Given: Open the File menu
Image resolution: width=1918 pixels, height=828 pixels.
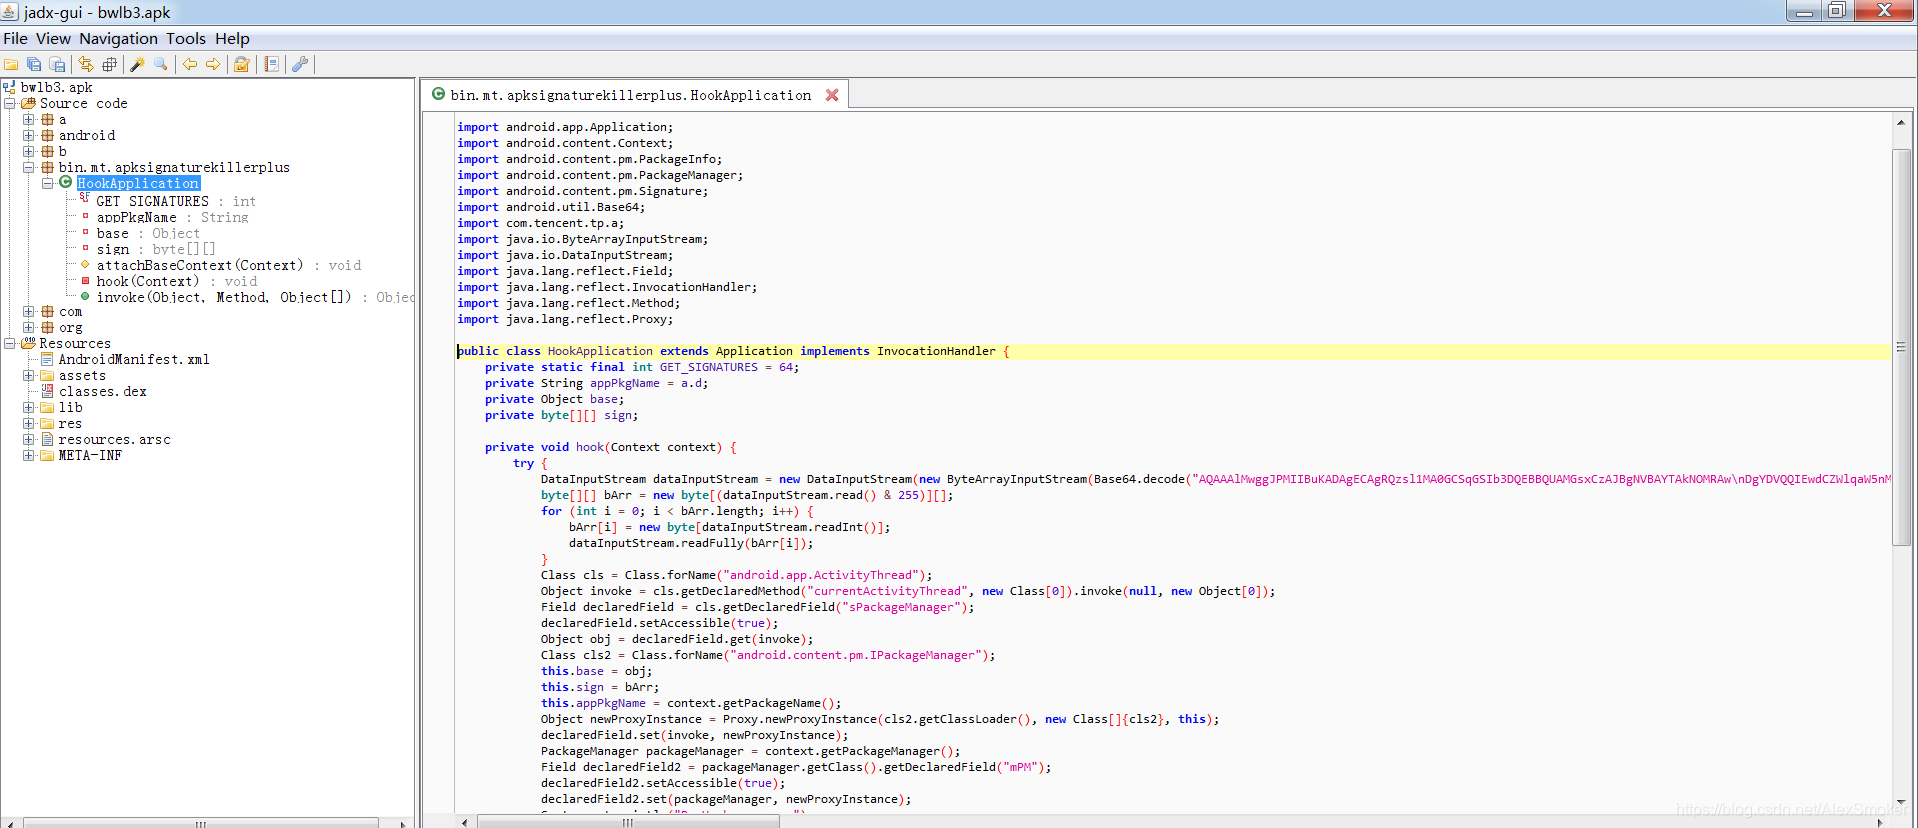Looking at the screenshot, I should click(x=15, y=39).
